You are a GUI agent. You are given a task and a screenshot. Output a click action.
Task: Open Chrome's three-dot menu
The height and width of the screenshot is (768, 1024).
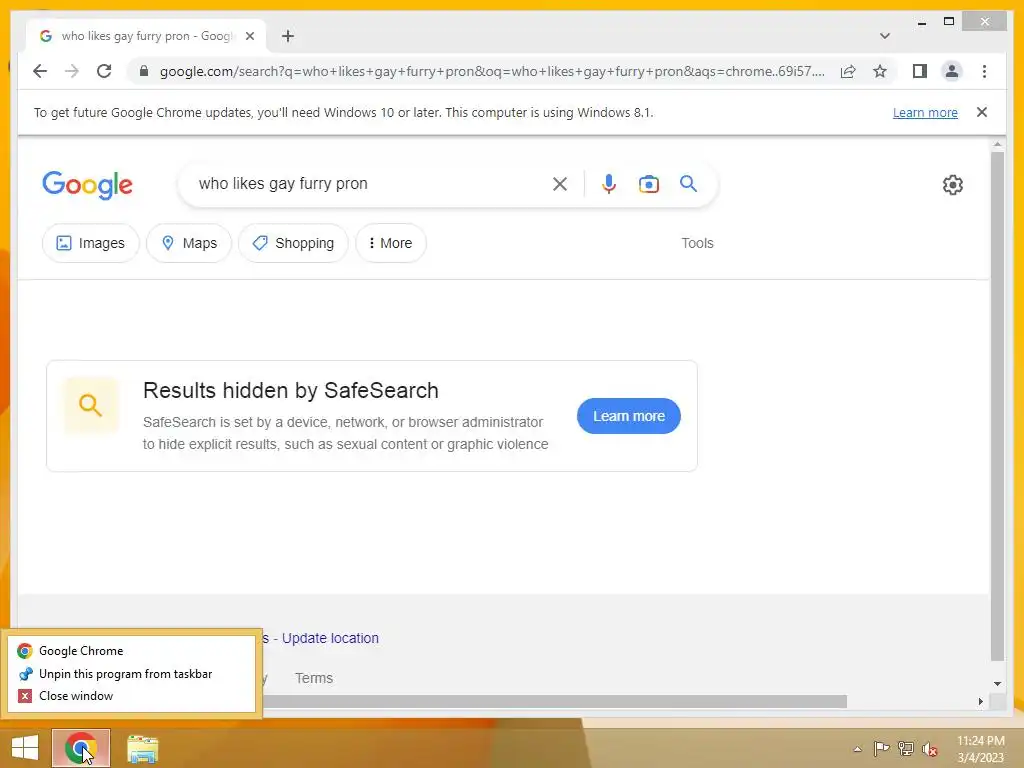(x=984, y=71)
